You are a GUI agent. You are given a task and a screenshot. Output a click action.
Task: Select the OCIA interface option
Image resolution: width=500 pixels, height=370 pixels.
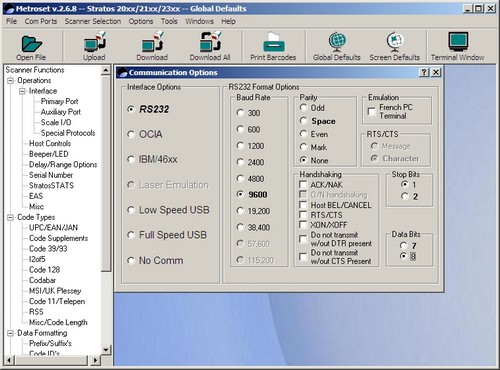point(131,134)
